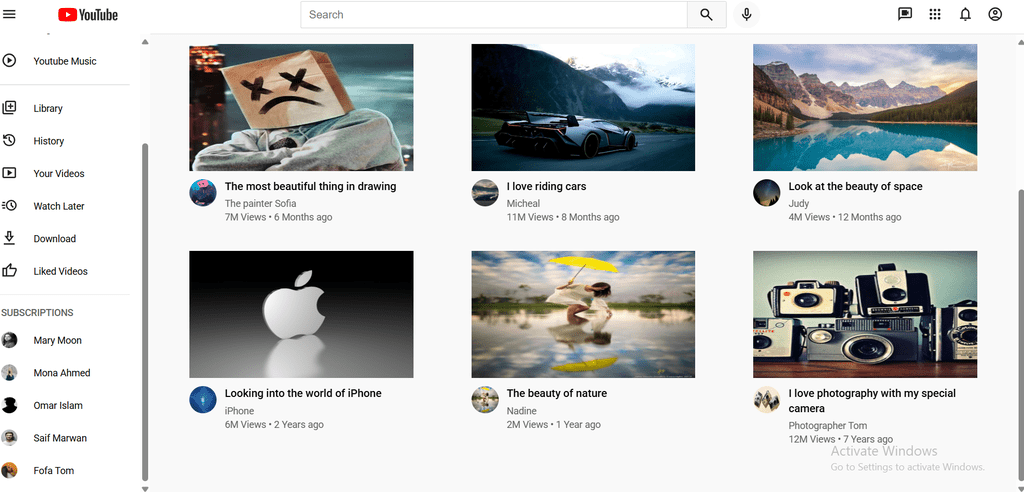Start voice search with the microphone
This screenshot has height=492, width=1024.
pos(746,14)
